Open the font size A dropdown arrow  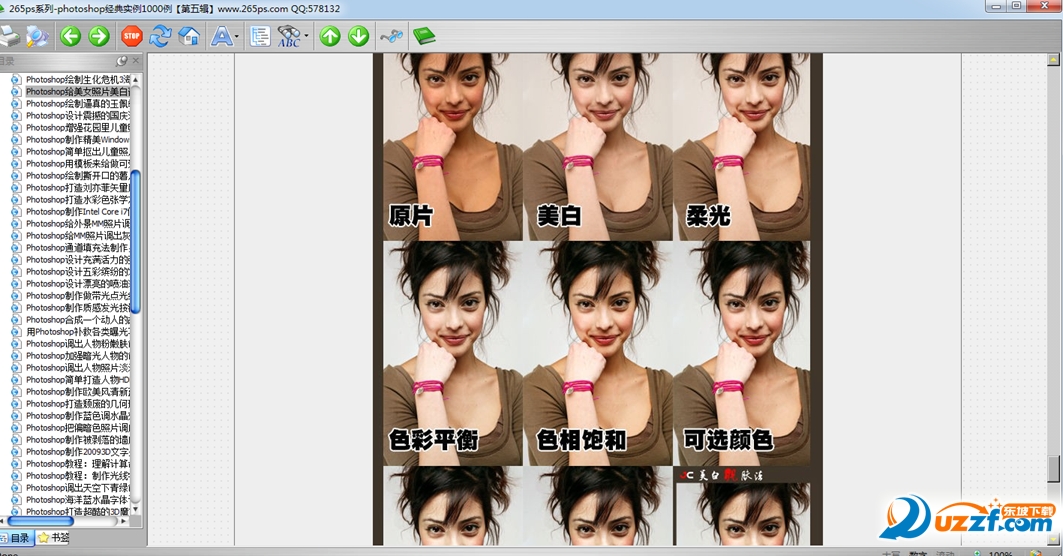coord(237,38)
